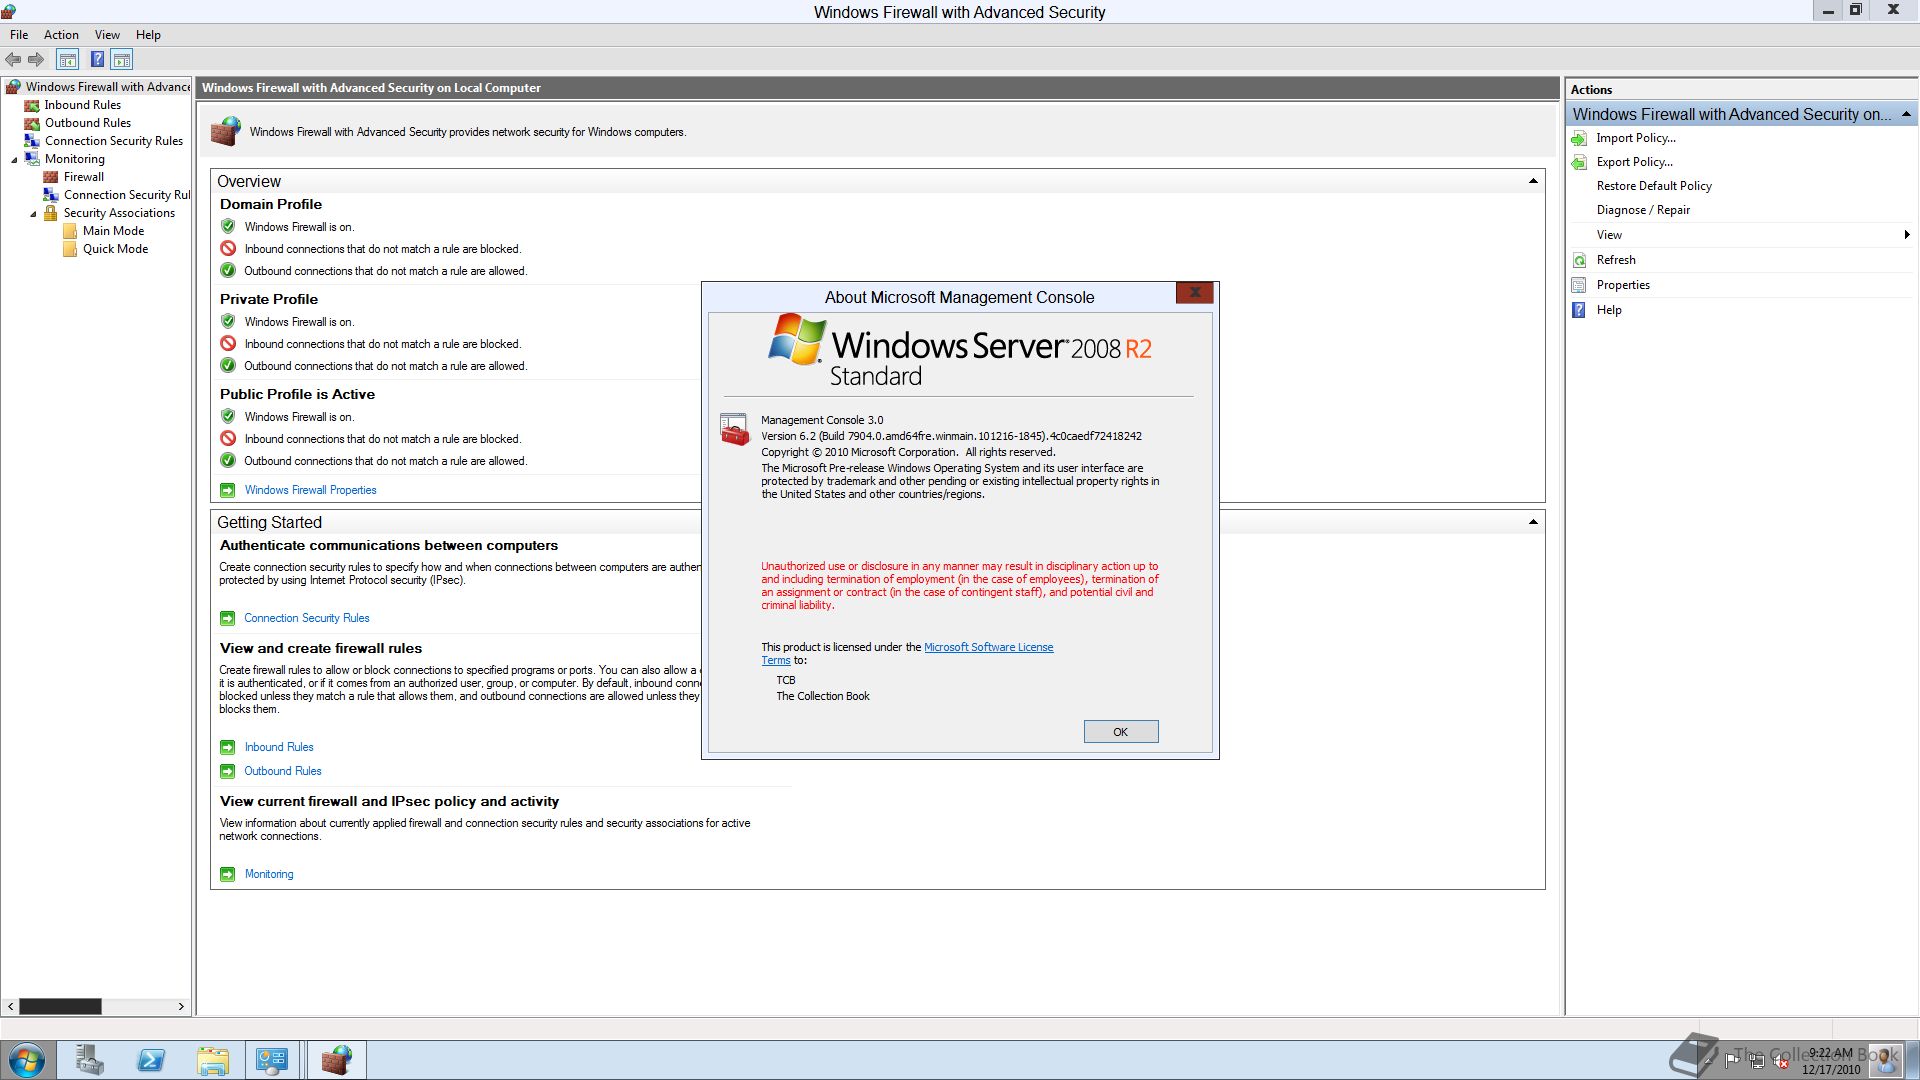Click the Refresh icon in Actions
This screenshot has height=1080, width=1920.
1579,260
